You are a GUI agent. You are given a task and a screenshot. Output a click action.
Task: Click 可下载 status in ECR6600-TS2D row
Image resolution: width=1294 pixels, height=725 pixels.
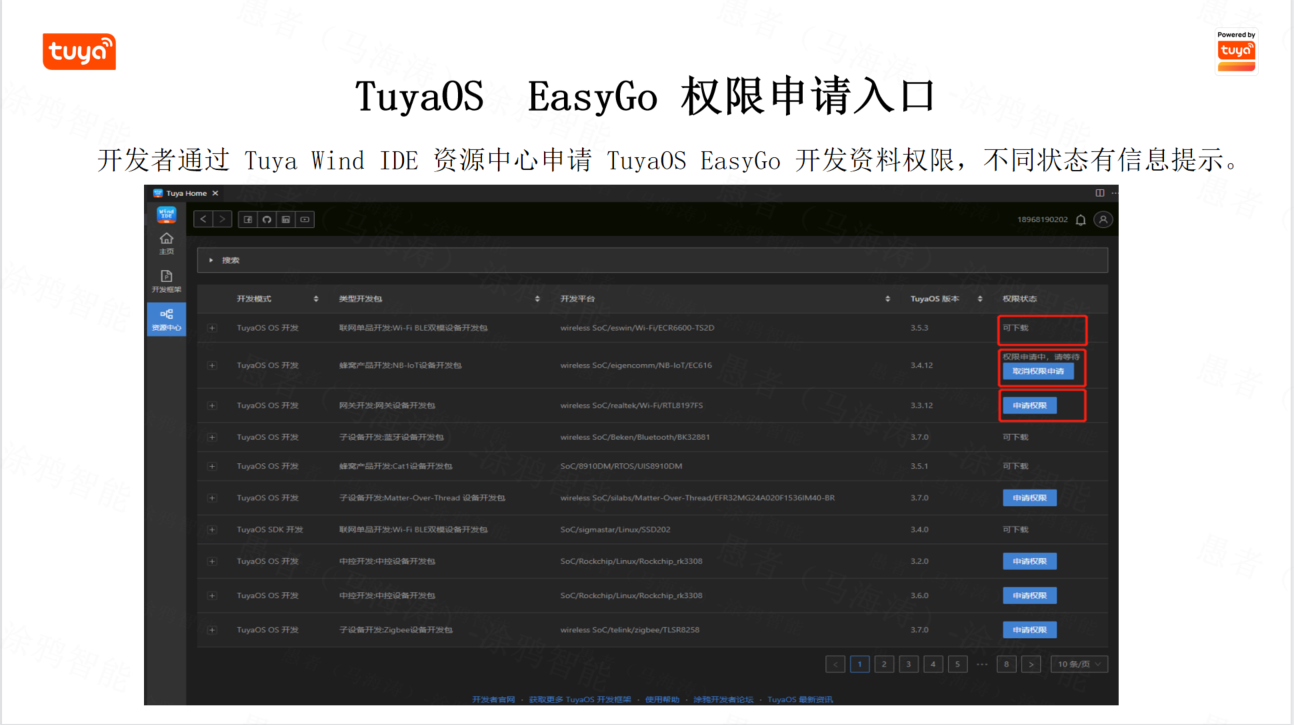pyautogui.click(x=1015, y=328)
